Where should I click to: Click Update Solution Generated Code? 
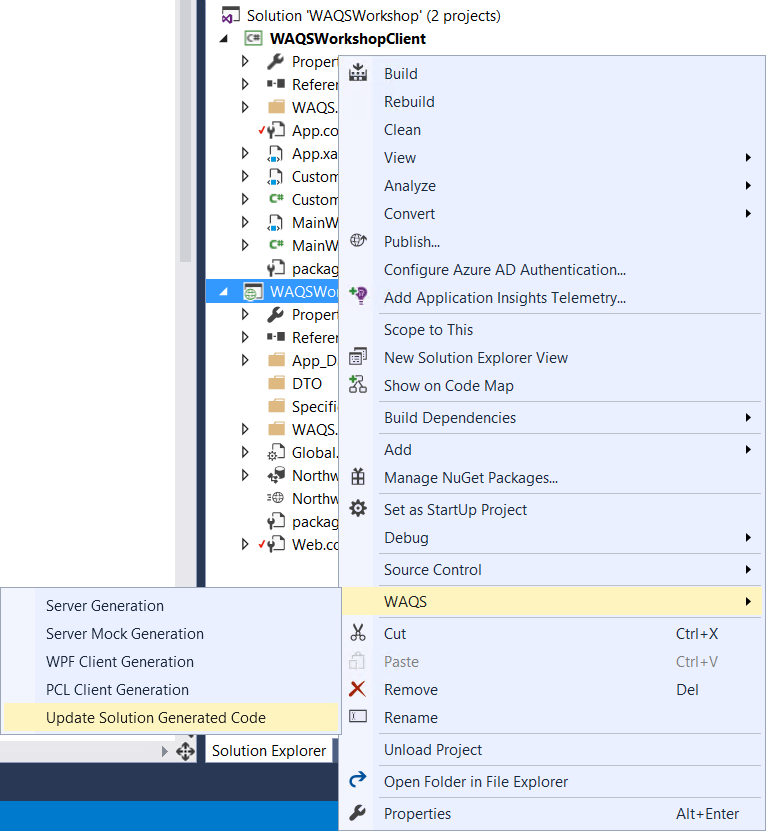click(x=171, y=718)
